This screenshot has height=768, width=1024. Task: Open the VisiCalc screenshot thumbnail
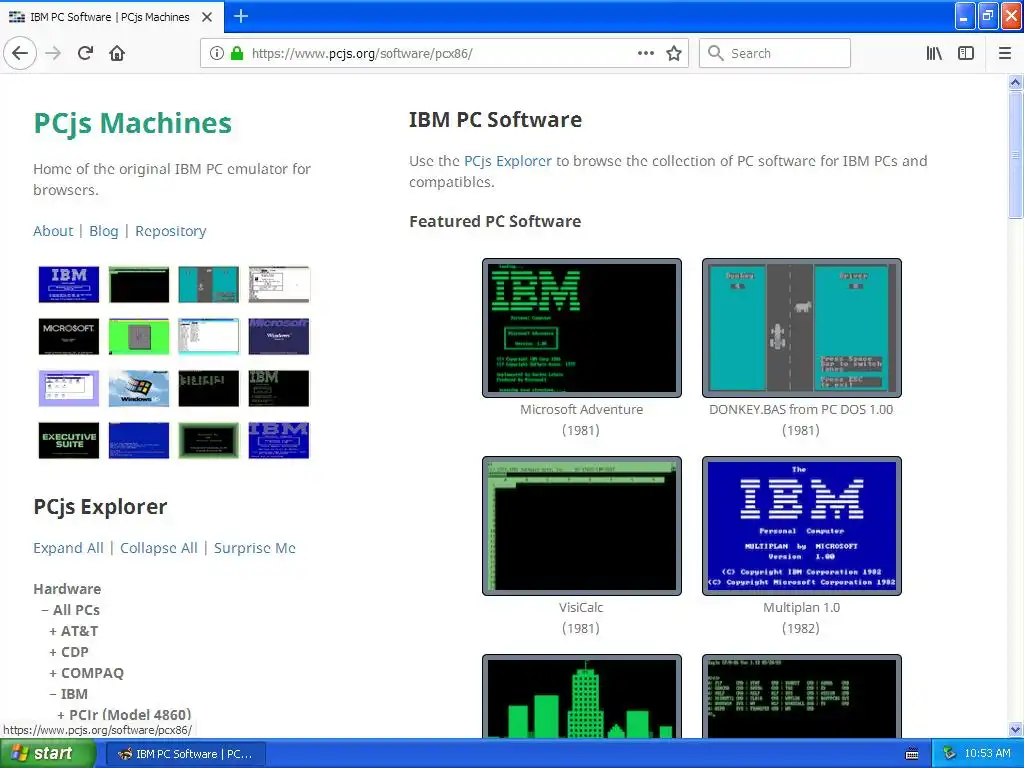click(x=582, y=526)
